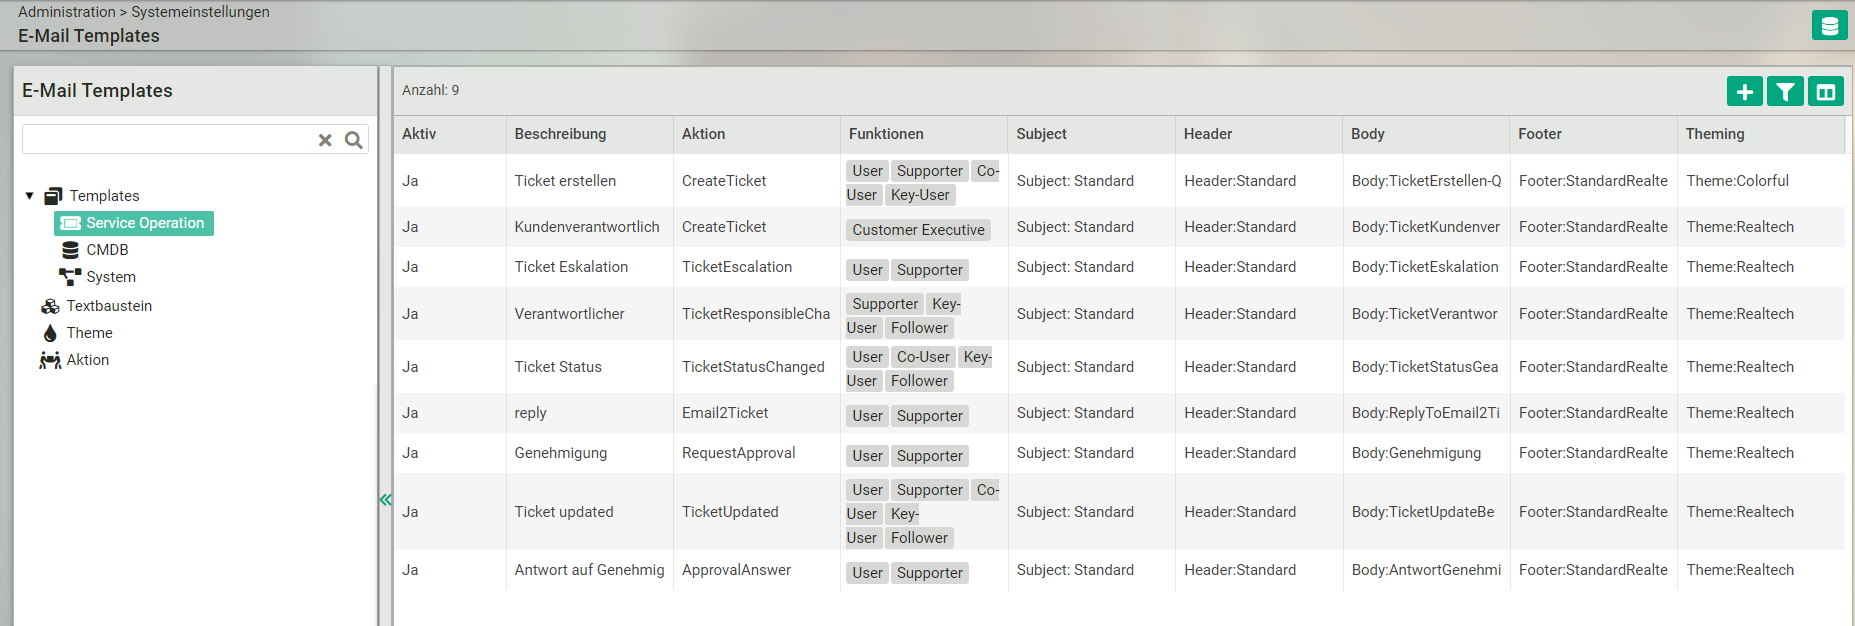Viewport: 1855px width, 626px height.
Task: Open the CMDB templates node
Action: [x=107, y=250]
